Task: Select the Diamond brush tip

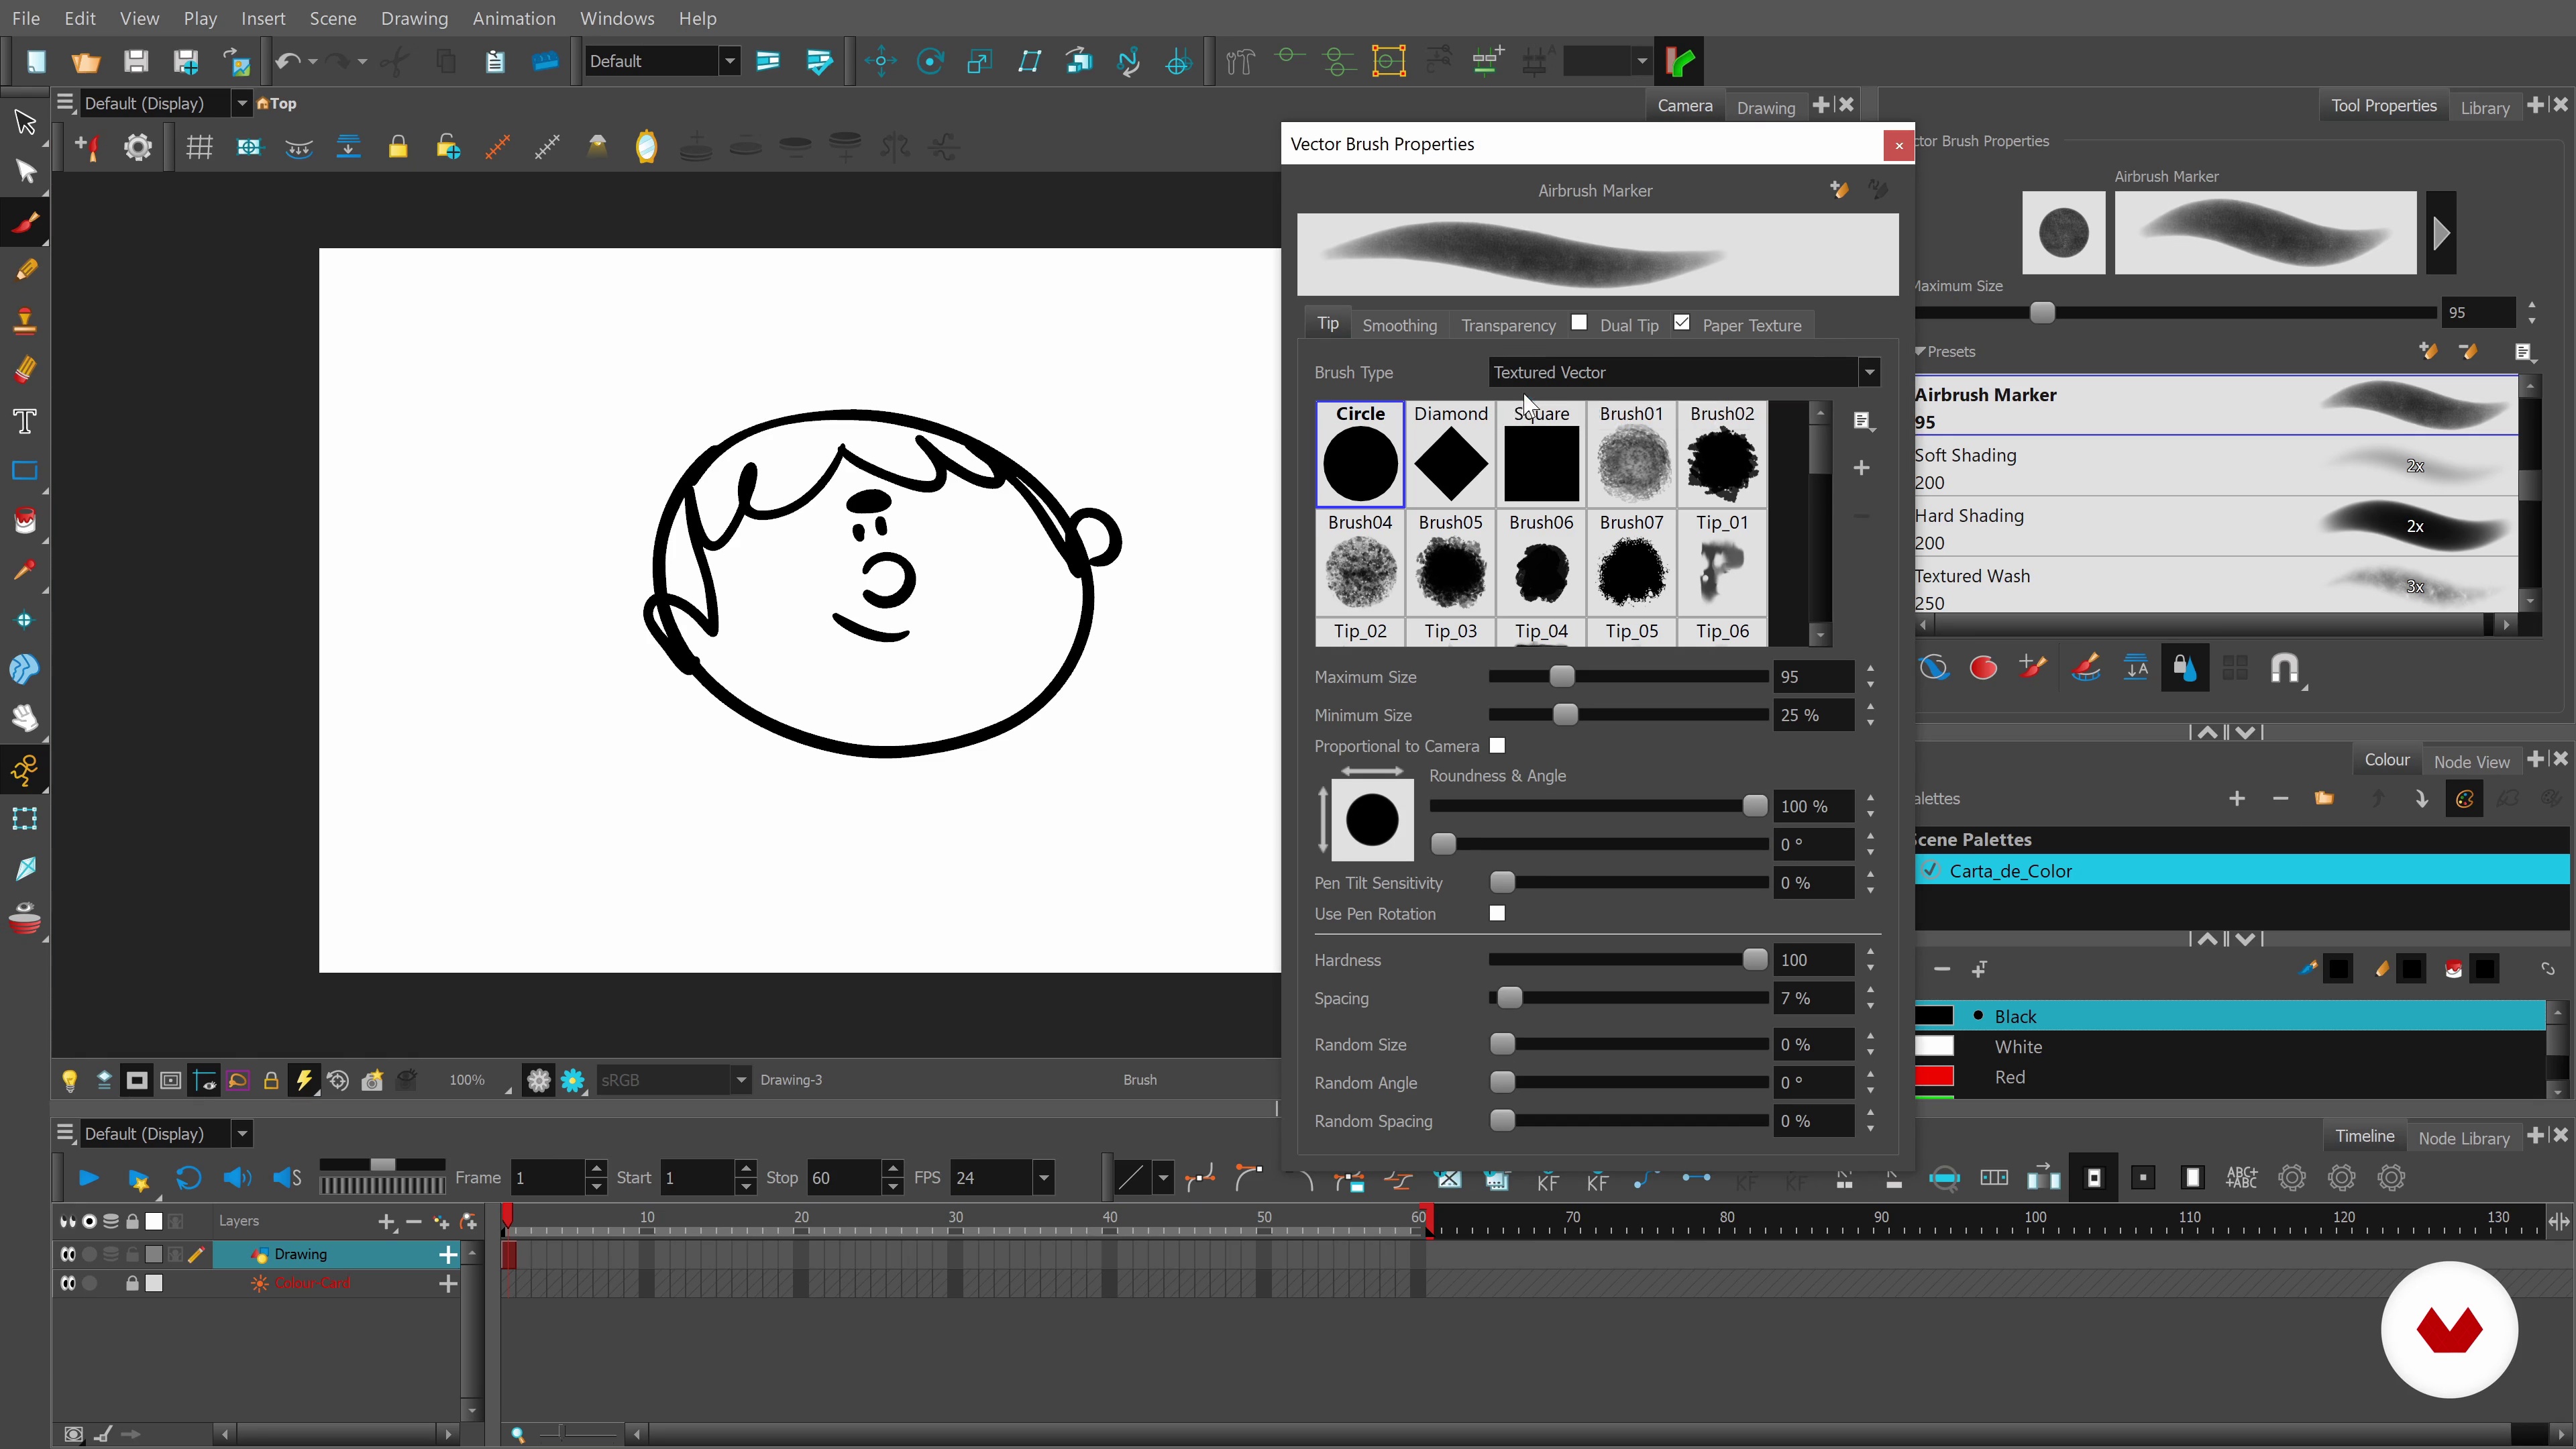Action: point(1450,454)
